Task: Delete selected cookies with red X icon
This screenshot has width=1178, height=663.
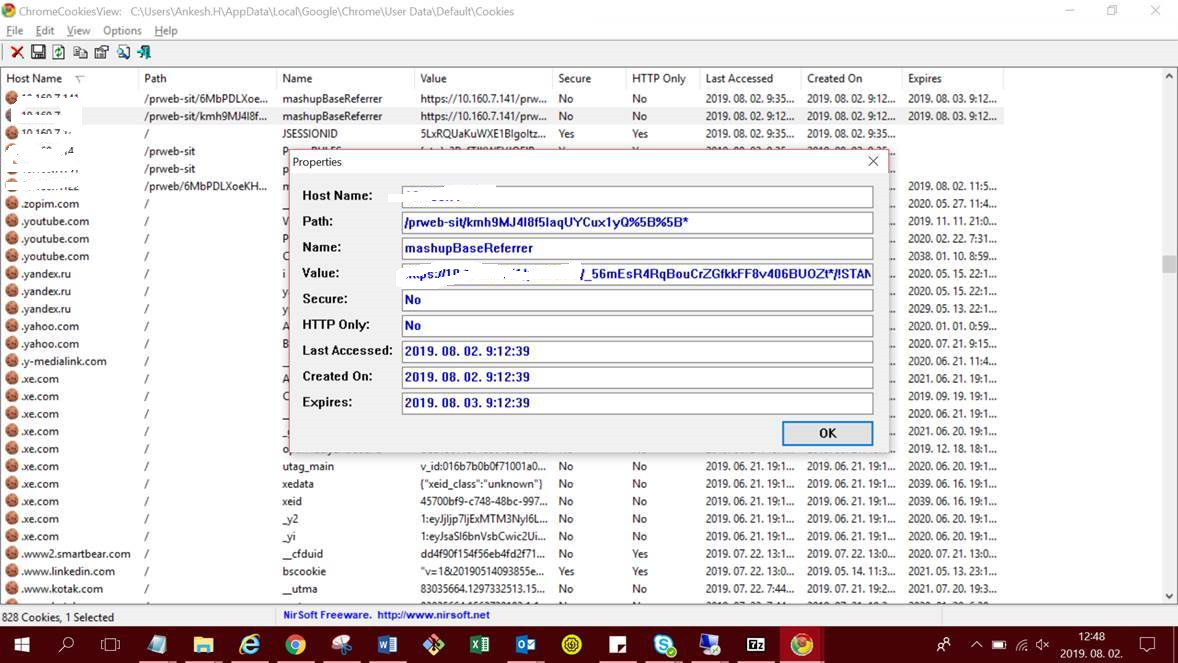Action: (x=17, y=52)
